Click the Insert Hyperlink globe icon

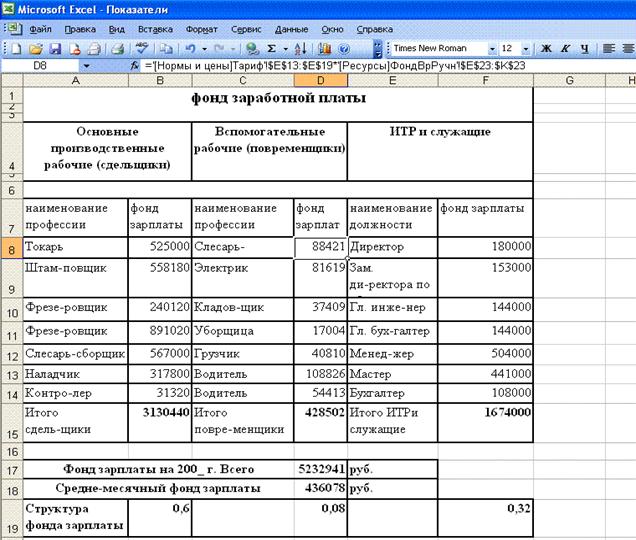point(252,49)
